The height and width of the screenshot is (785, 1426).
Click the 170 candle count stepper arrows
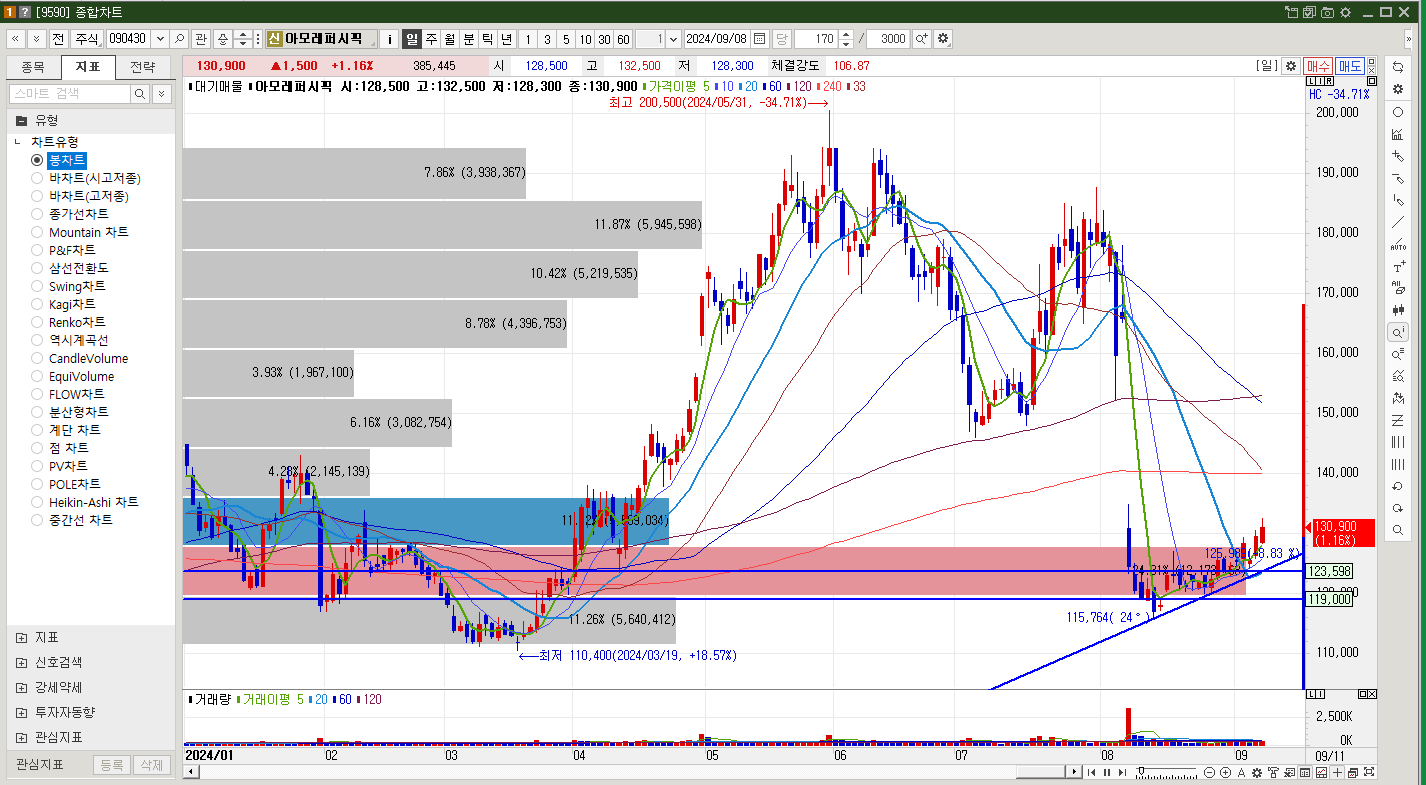click(x=846, y=39)
